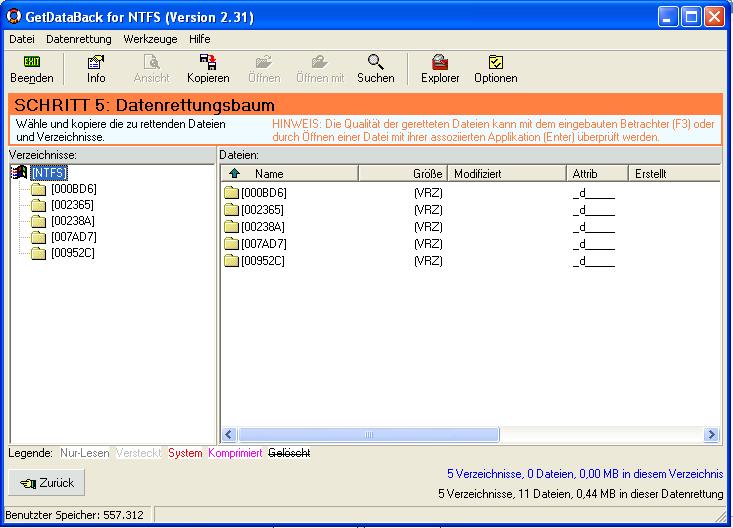733x528 pixels.
Task: Click folder icon of [000BD6] in file list
Action: tap(231, 193)
